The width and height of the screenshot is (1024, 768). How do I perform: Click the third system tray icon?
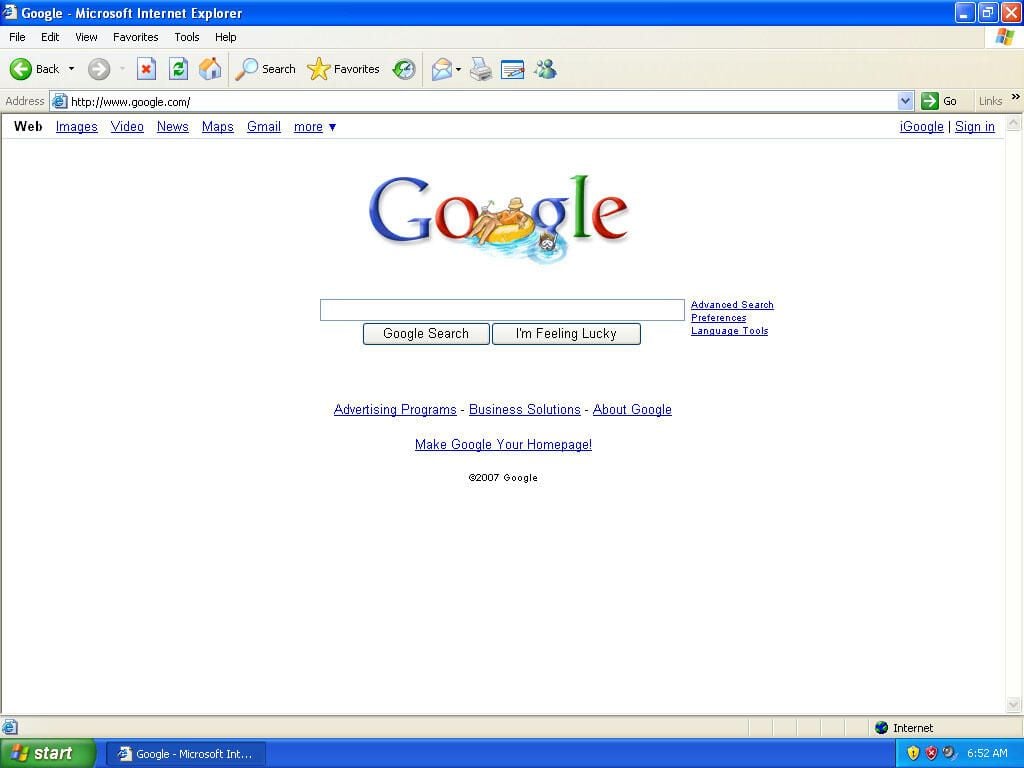coord(949,753)
